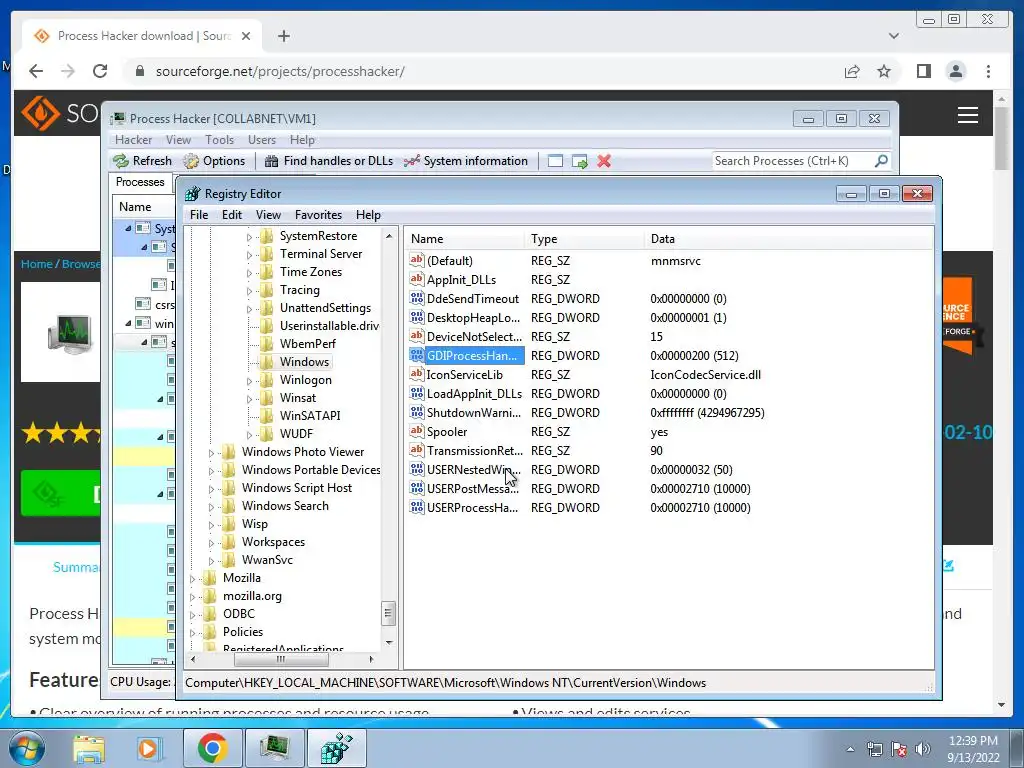Click the volume speaker tray icon
The width and height of the screenshot is (1024, 768).
pyautogui.click(x=923, y=748)
